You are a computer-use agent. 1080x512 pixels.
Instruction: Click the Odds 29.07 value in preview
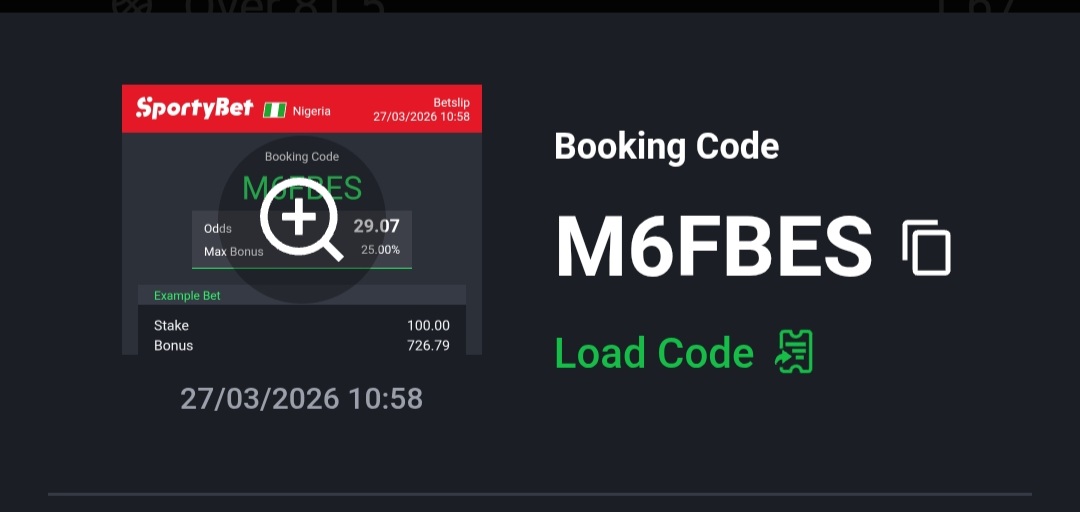coord(376,226)
